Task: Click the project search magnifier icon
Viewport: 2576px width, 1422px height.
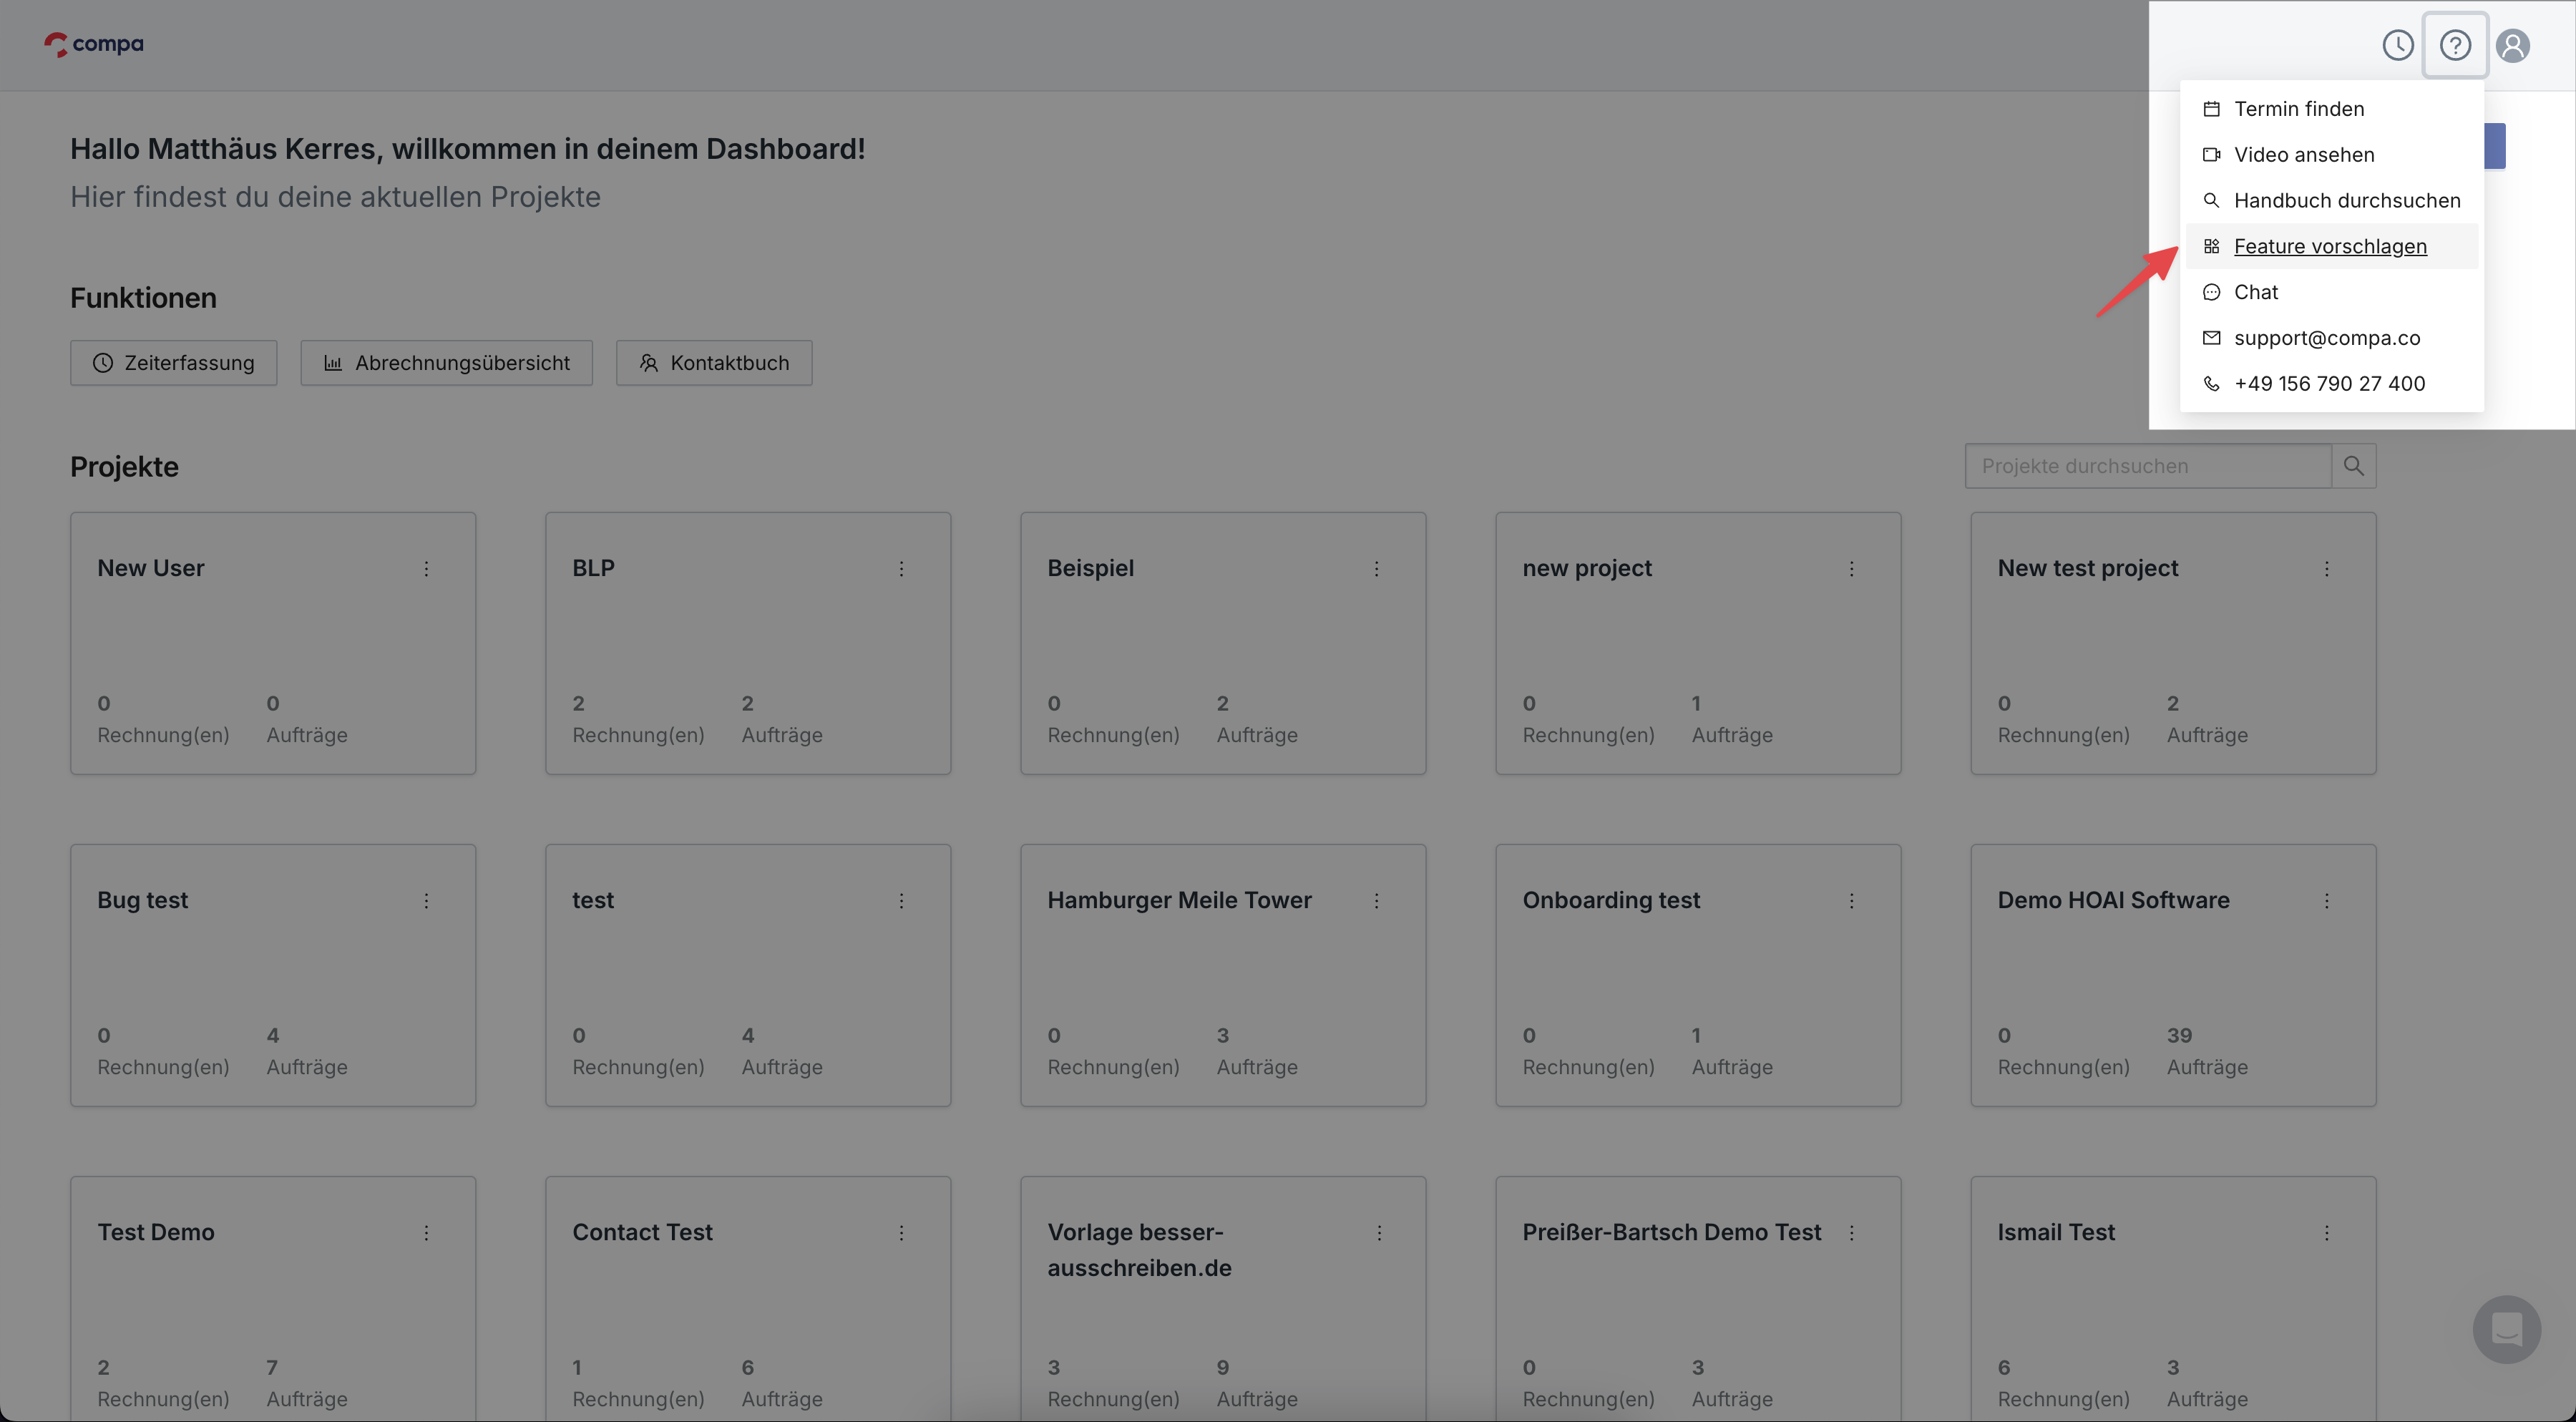Action: (x=2353, y=466)
